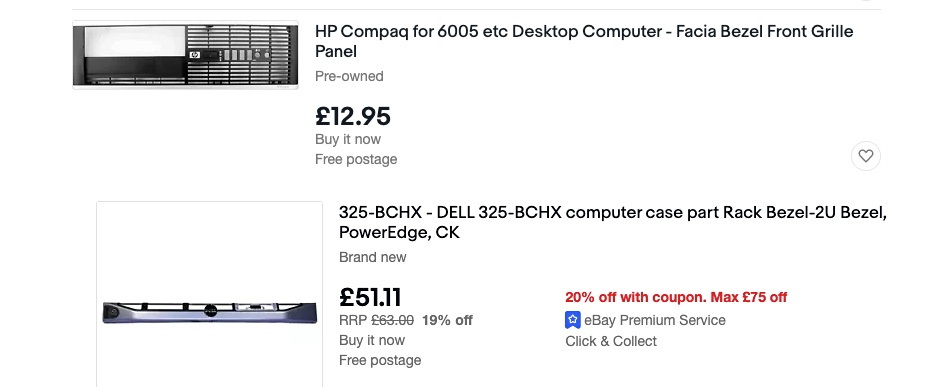Click the RRP £63.00 strikethrough price
Screen dimensions: 950x387
[376, 320]
